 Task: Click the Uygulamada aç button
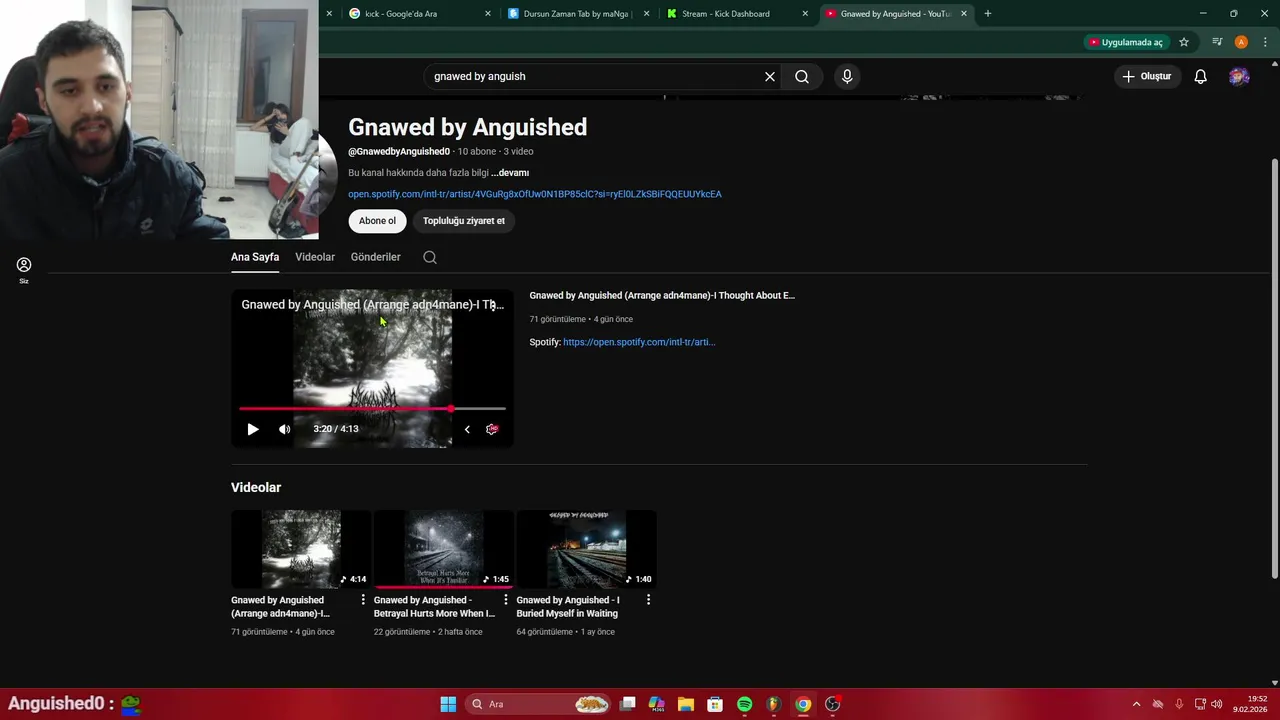(x=1126, y=42)
